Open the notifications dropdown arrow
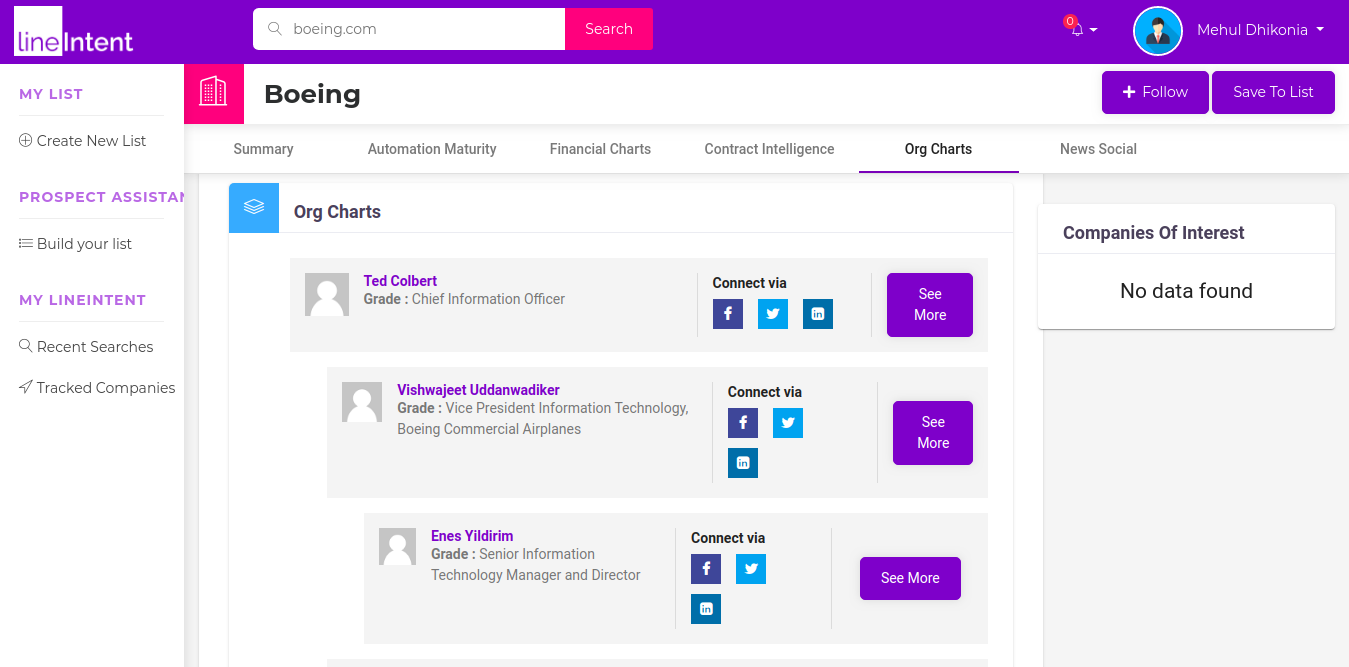 pyautogui.click(x=1093, y=30)
